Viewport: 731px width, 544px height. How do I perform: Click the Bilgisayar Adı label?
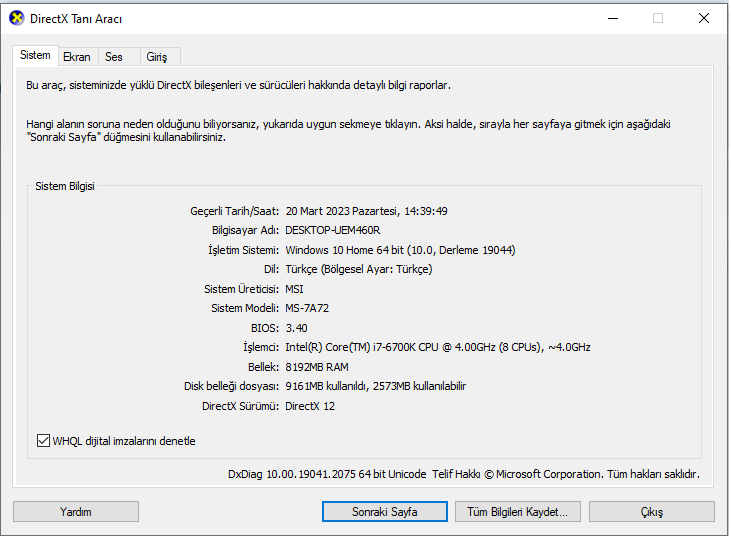246,230
